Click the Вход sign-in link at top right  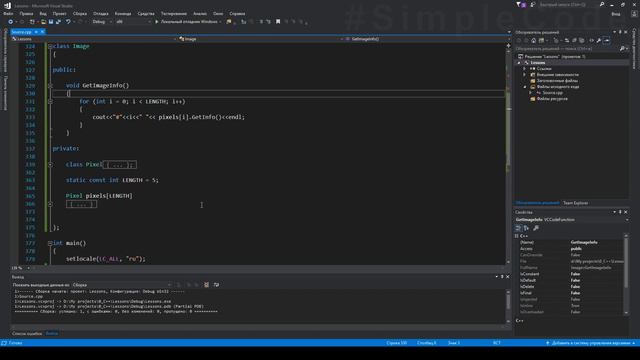pyautogui.click(x=616, y=13)
